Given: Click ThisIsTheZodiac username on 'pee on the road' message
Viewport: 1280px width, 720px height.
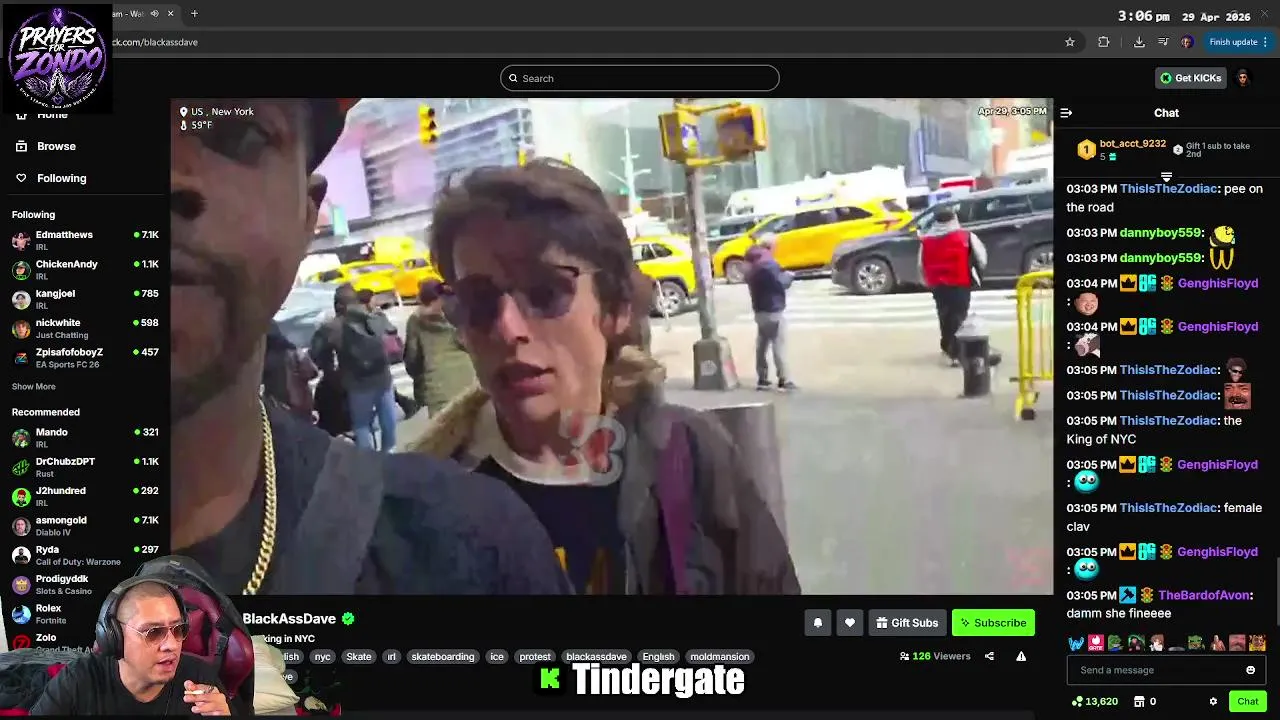Looking at the screenshot, I should 1168,189.
